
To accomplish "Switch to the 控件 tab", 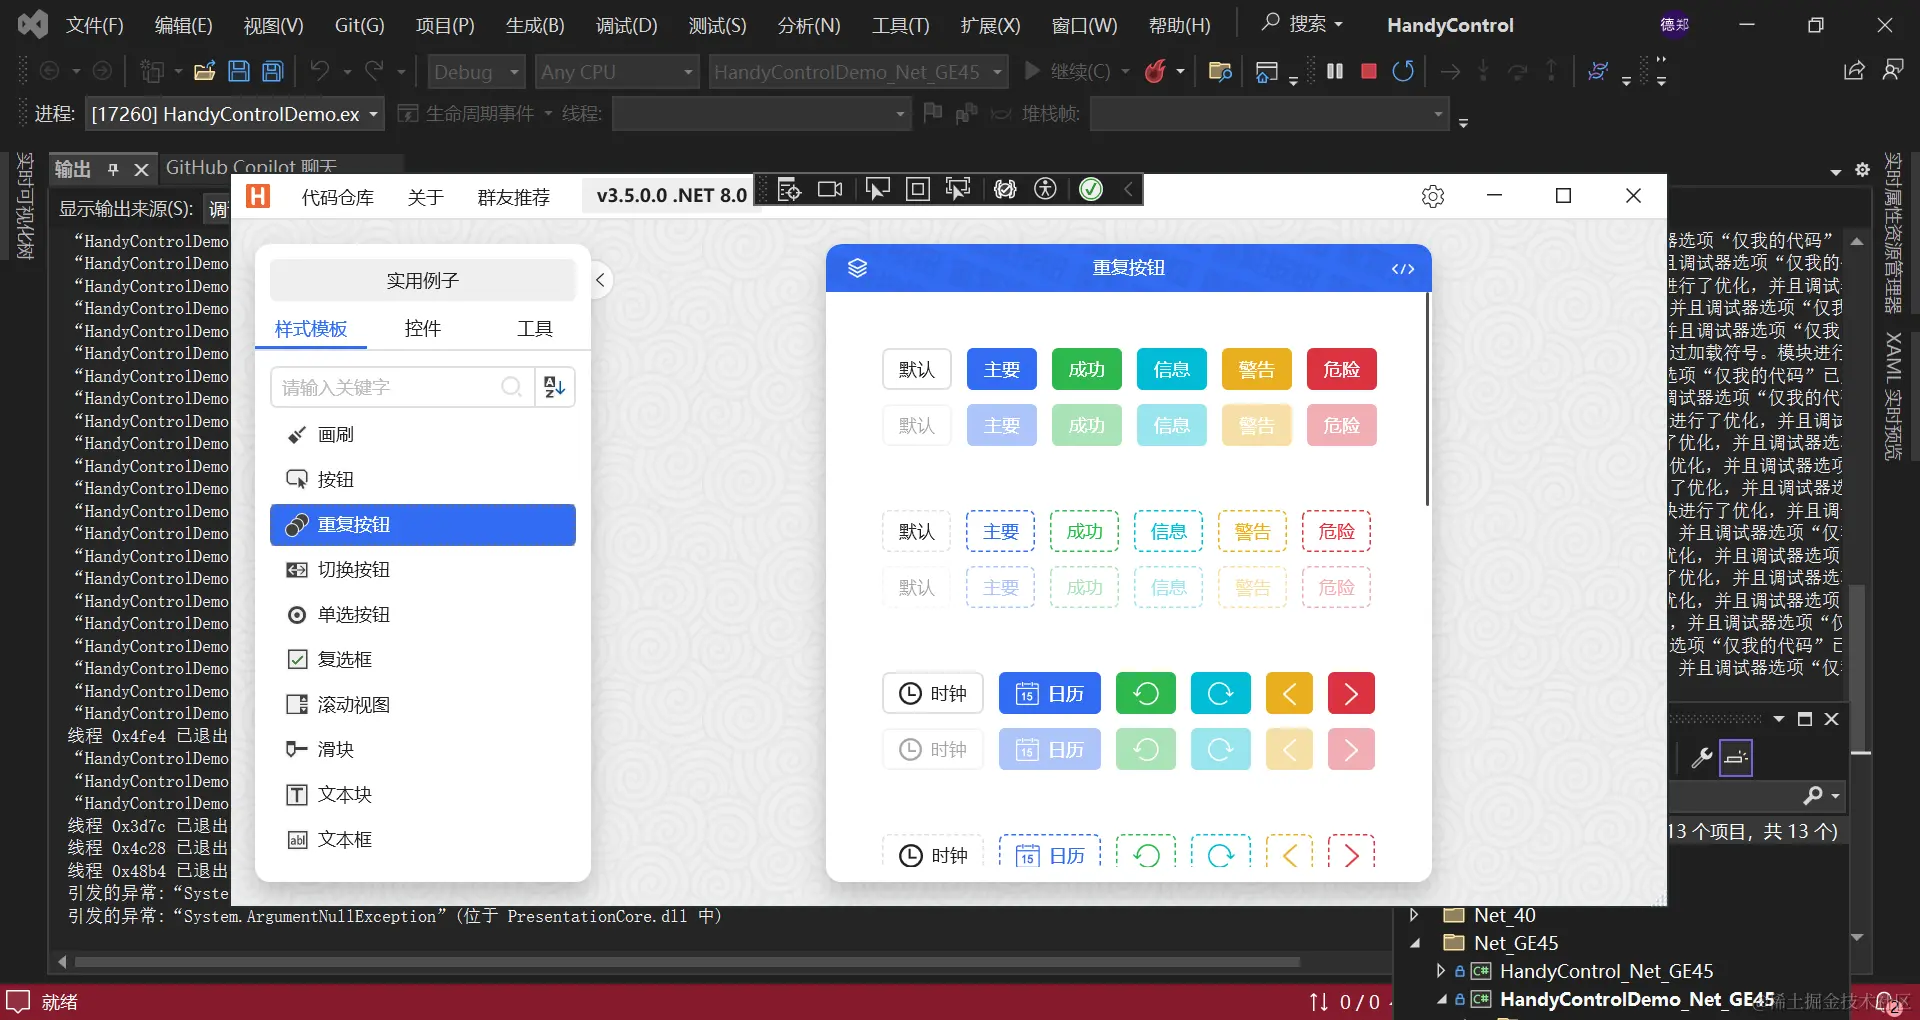I will point(423,329).
